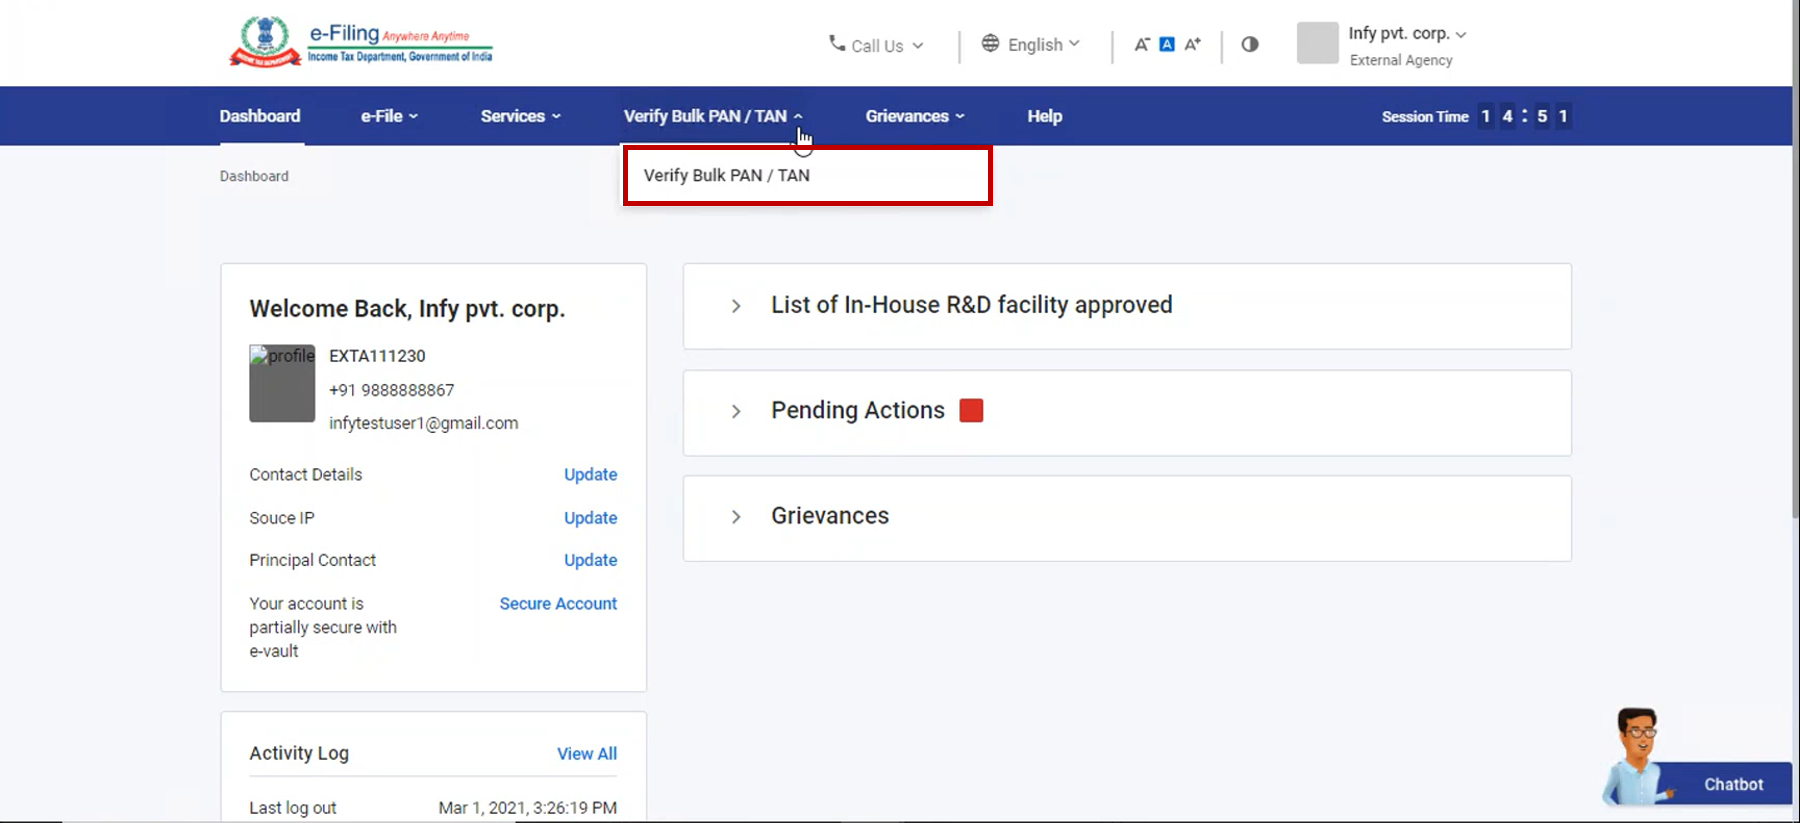
Task: Click the profile picture thumbnail
Action: point(282,383)
